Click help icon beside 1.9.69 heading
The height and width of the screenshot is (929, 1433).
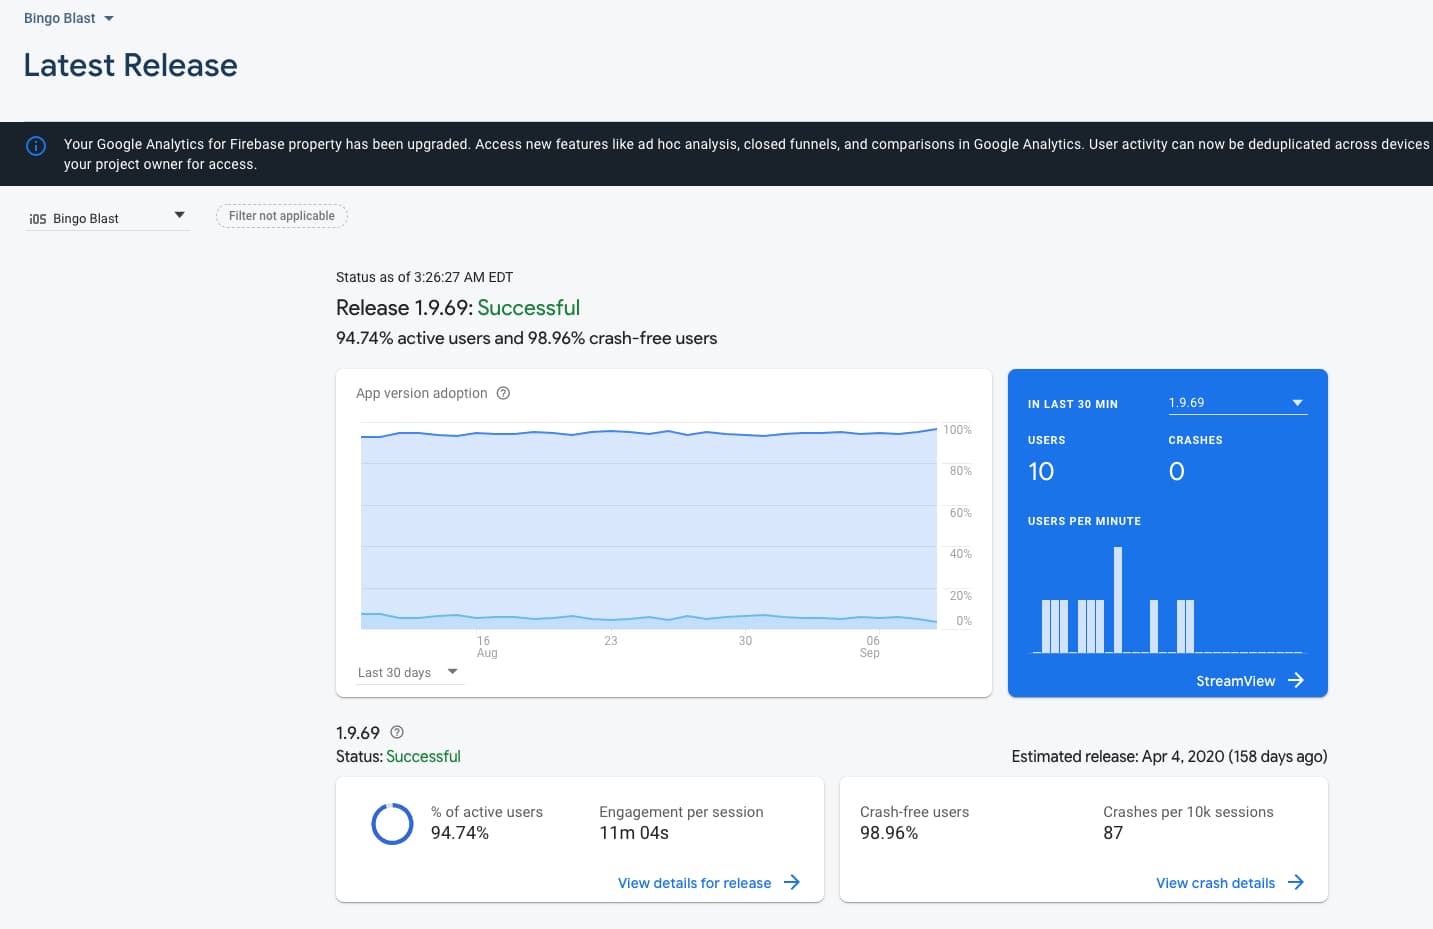pos(397,732)
